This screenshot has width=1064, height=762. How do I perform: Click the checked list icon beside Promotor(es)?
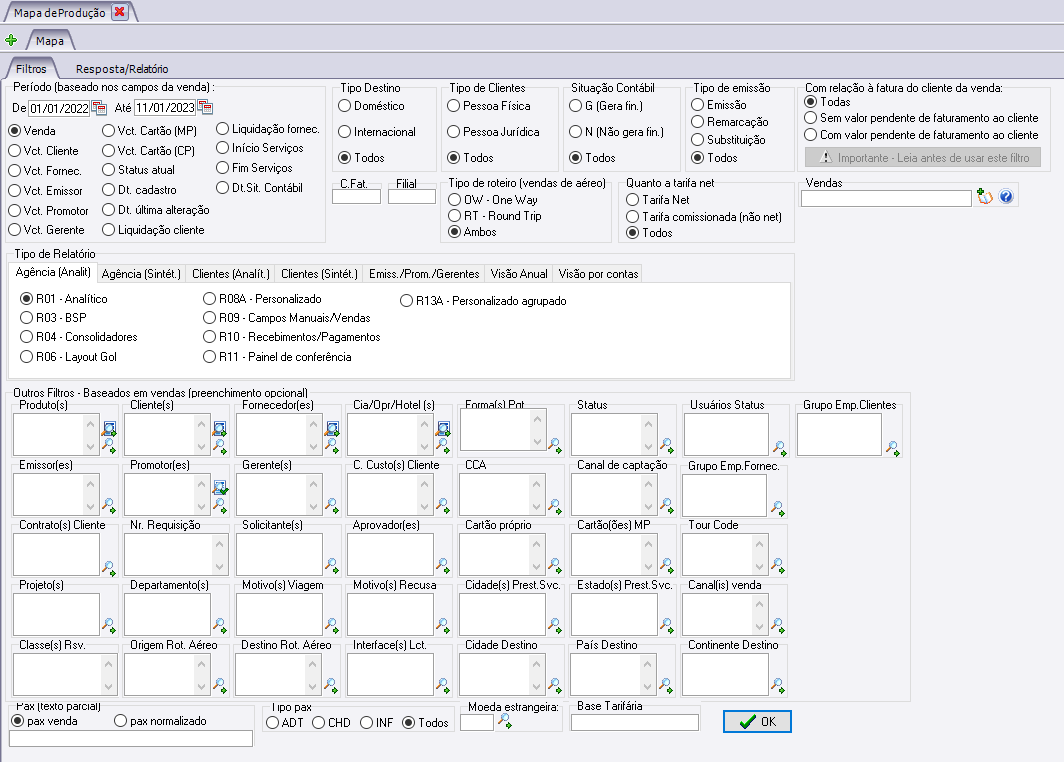point(220,488)
